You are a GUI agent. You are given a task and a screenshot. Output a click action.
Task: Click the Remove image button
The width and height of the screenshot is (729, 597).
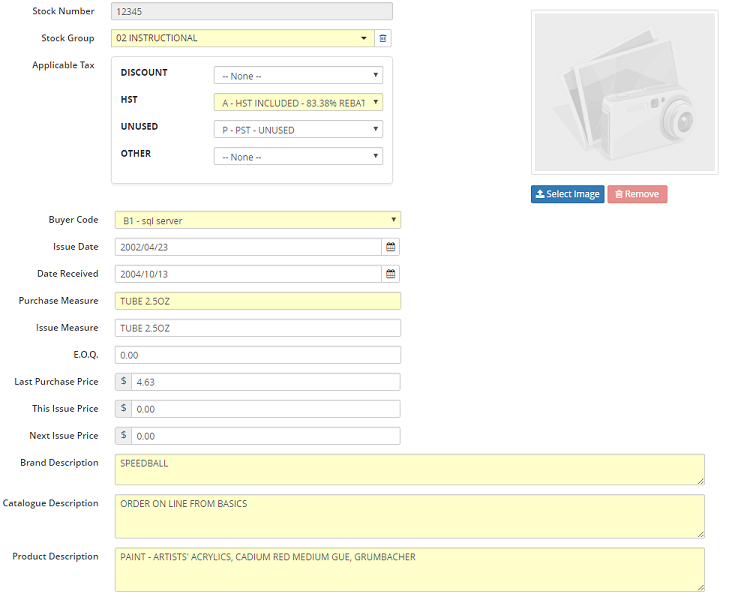(x=637, y=194)
